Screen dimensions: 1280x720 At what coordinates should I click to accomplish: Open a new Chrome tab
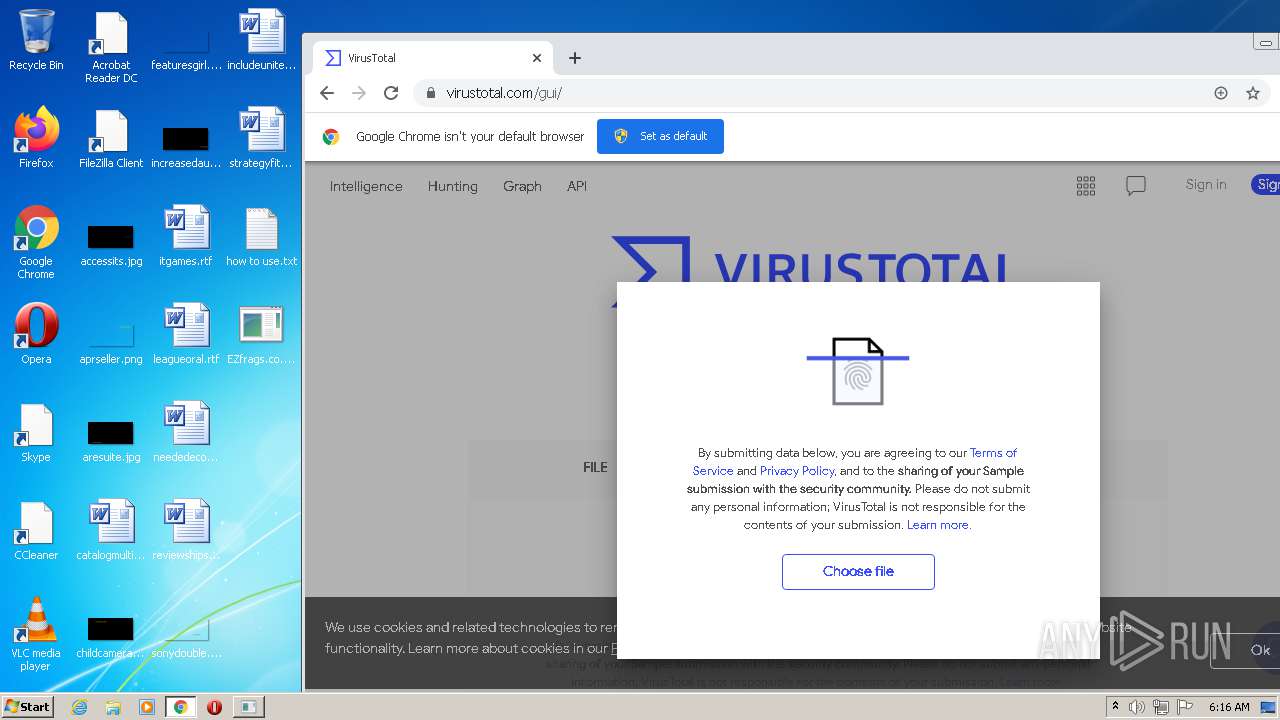coord(575,58)
